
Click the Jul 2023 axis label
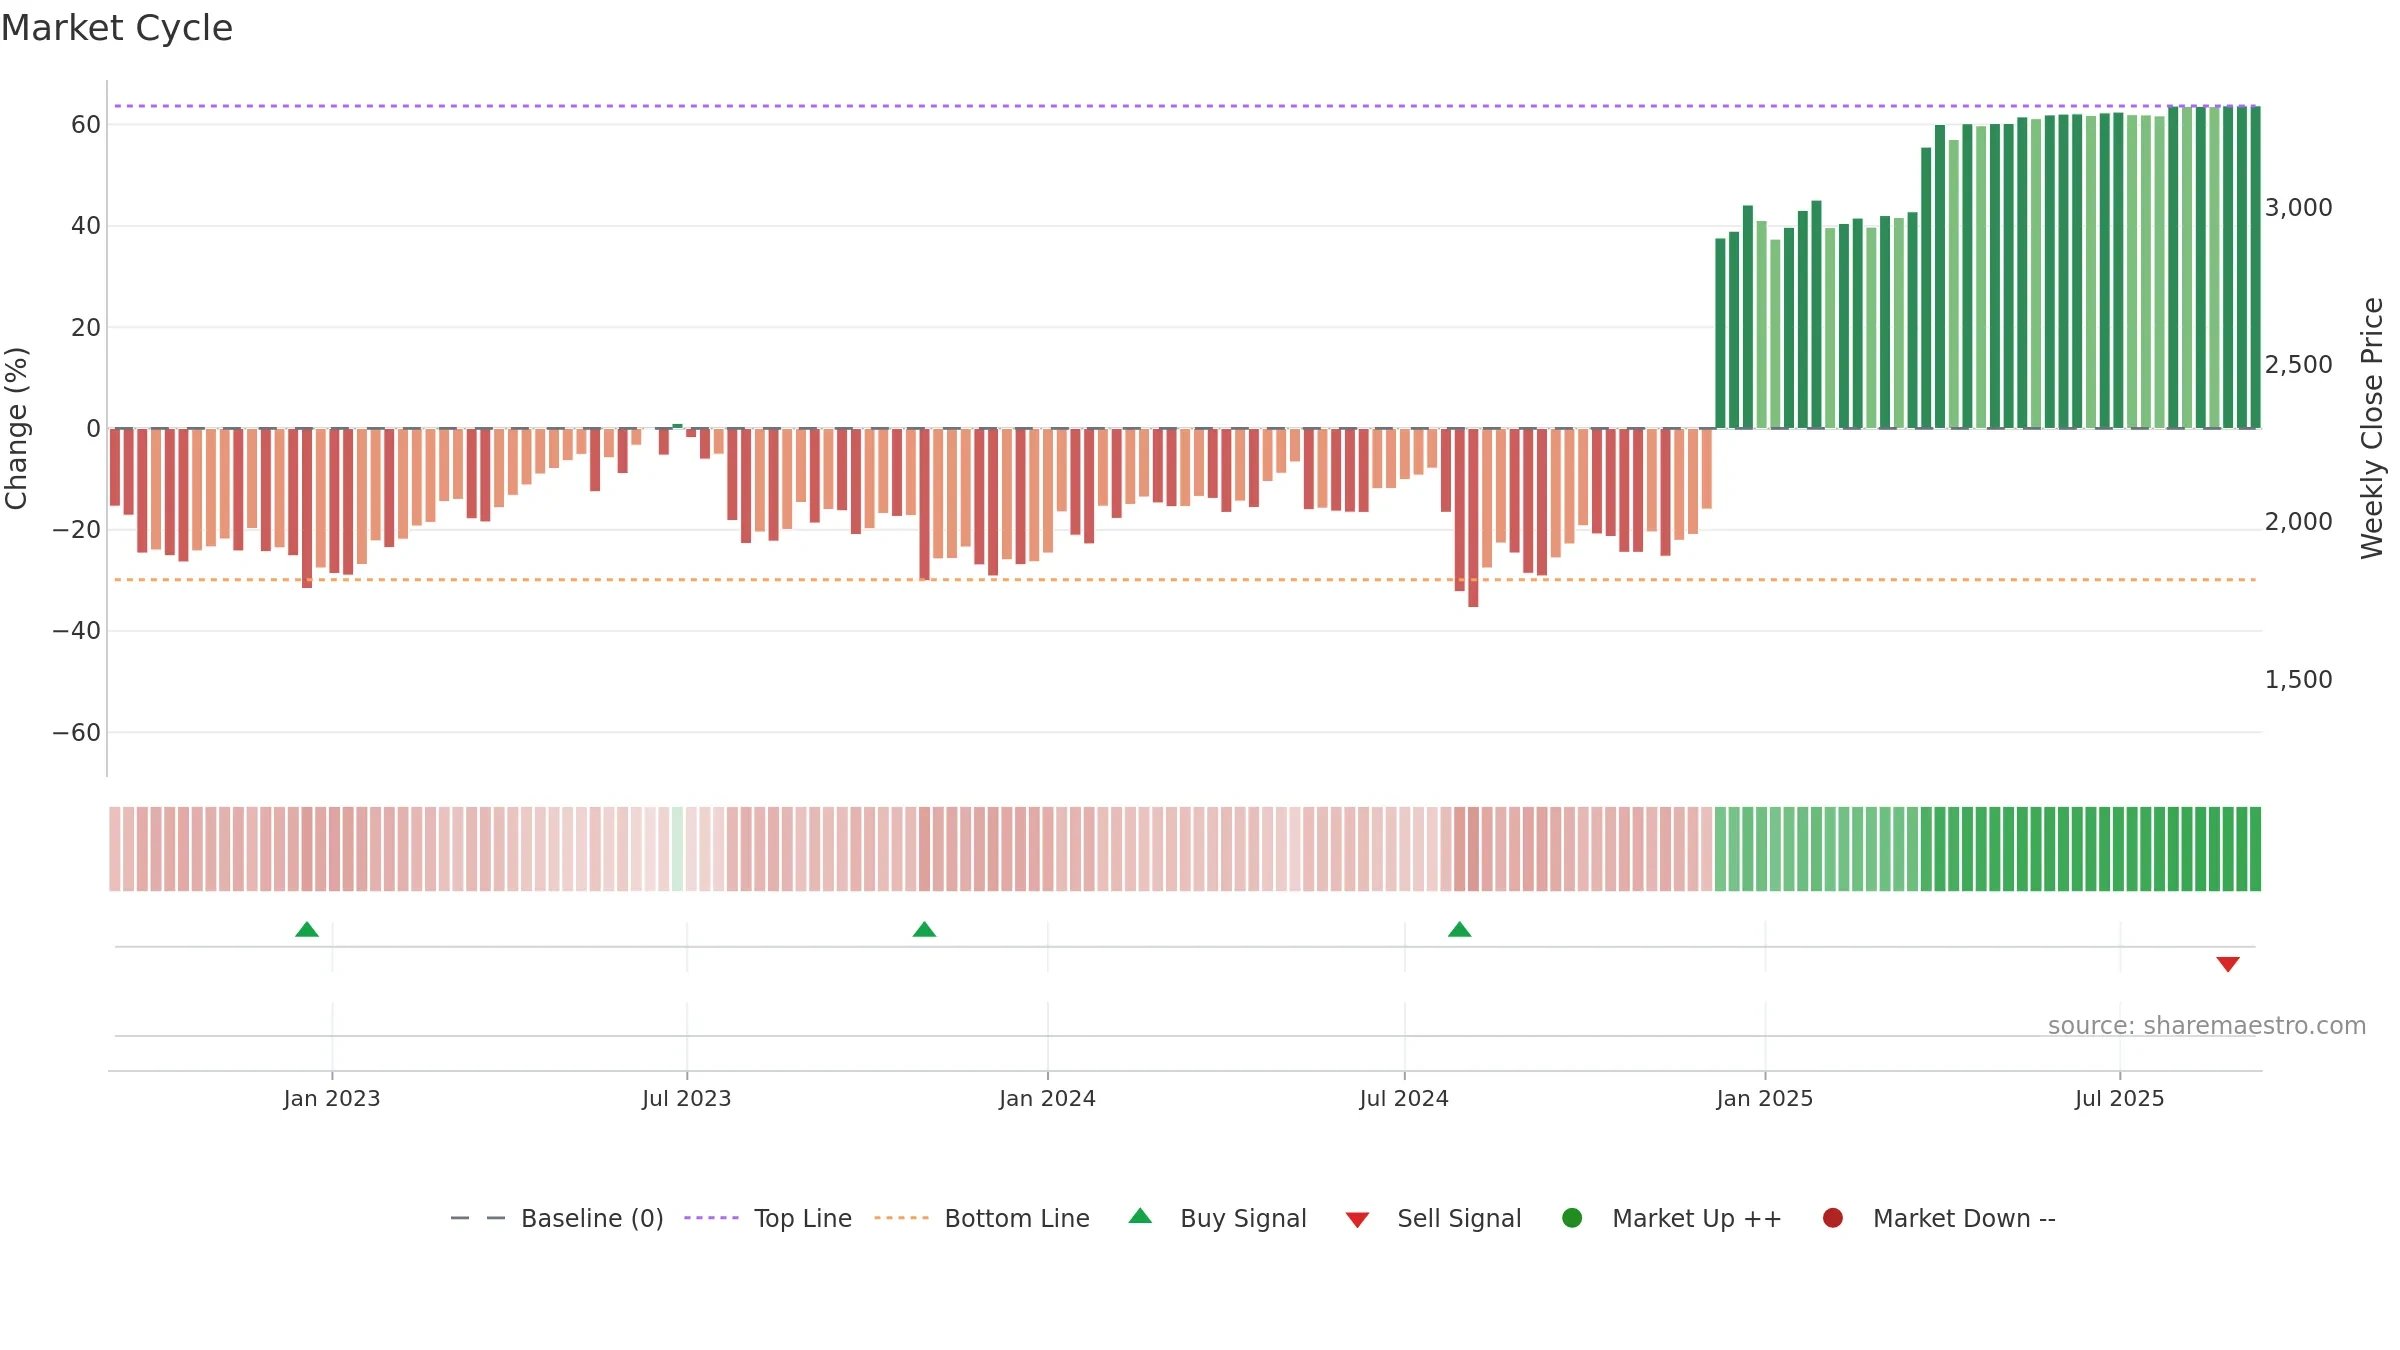(687, 1099)
